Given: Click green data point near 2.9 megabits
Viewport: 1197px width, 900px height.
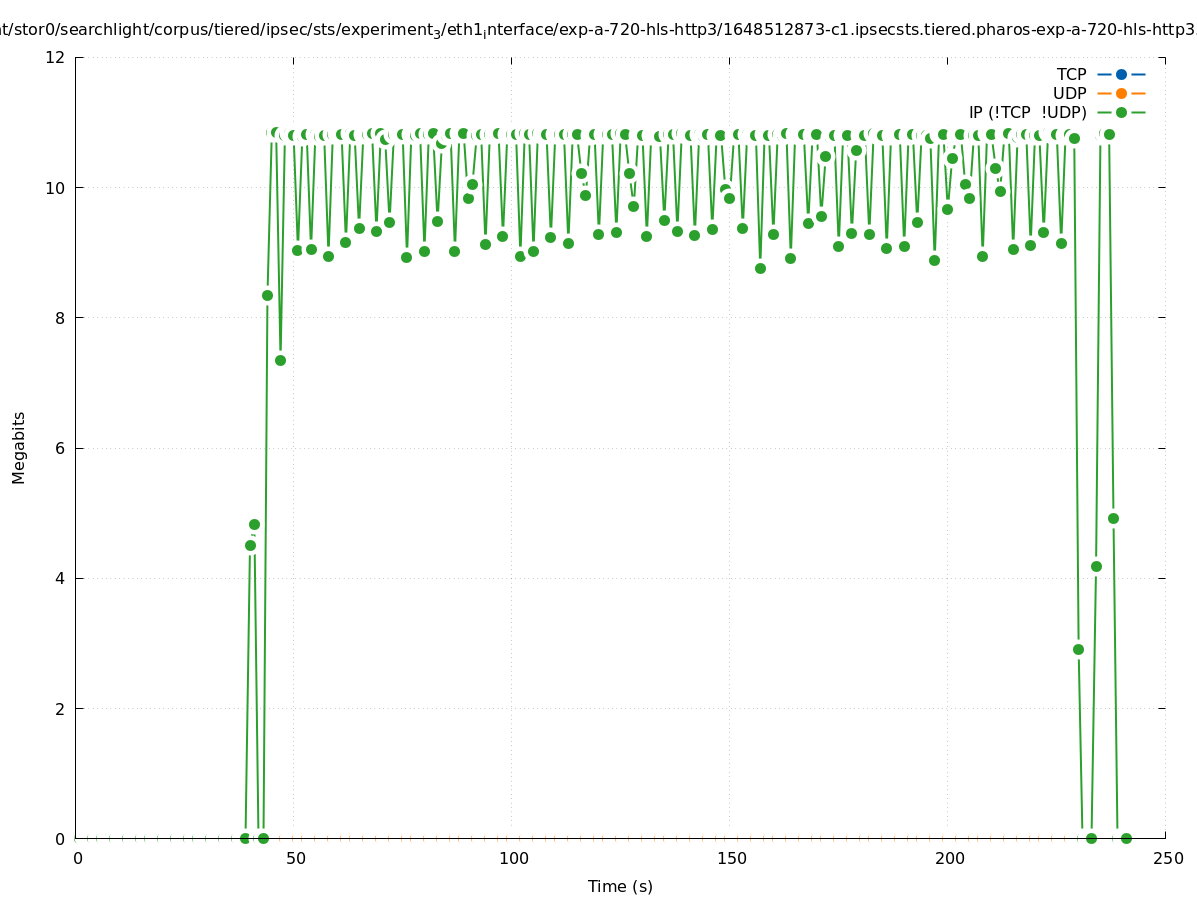Looking at the screenshot, I should 1078,649.
